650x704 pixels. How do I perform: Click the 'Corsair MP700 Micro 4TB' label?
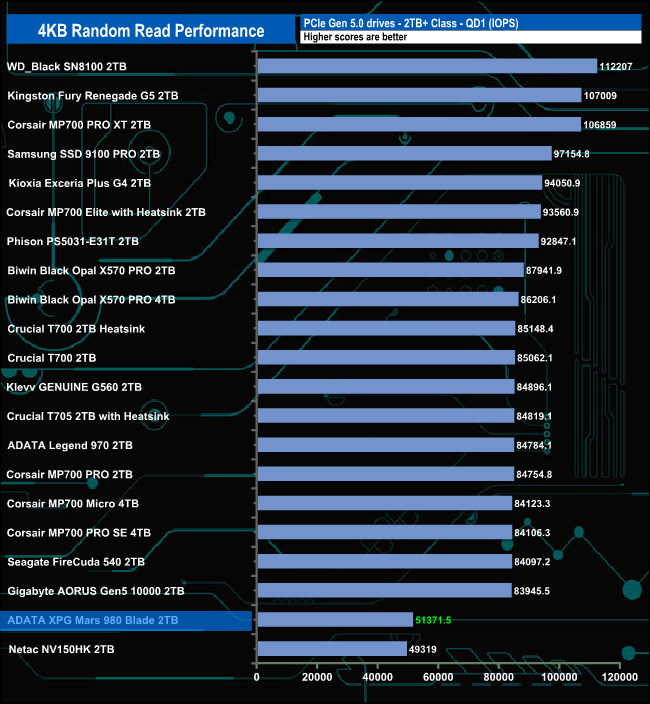(x=73, y=504)
